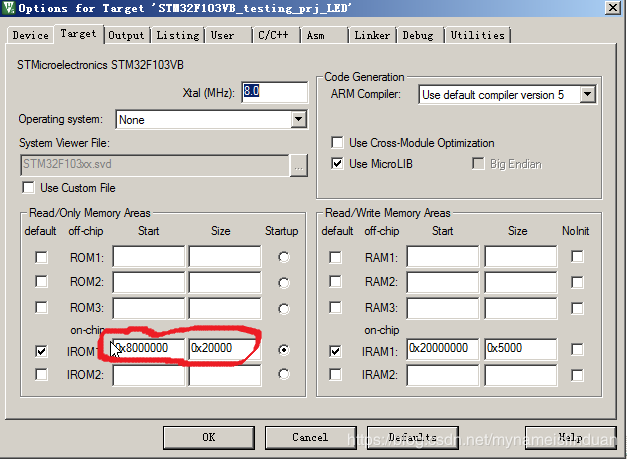
Task: Click the IRAM2 Start field
Action: pyautogui.click(x=443, y=375)
